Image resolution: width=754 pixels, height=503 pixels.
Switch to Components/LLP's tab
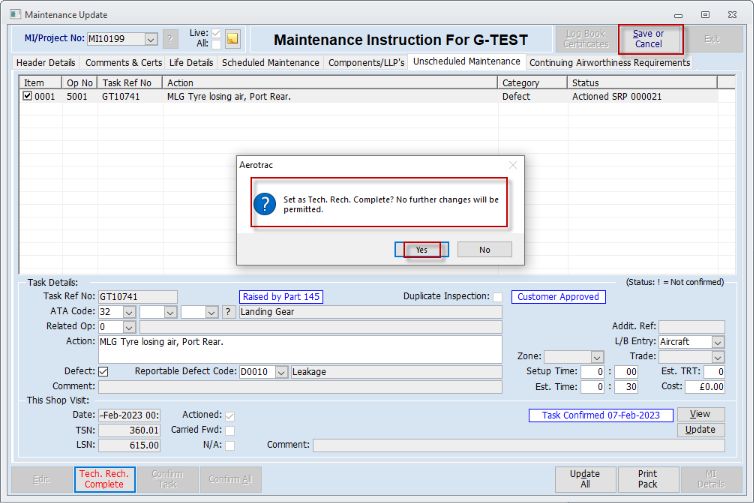tap(366, 63)
